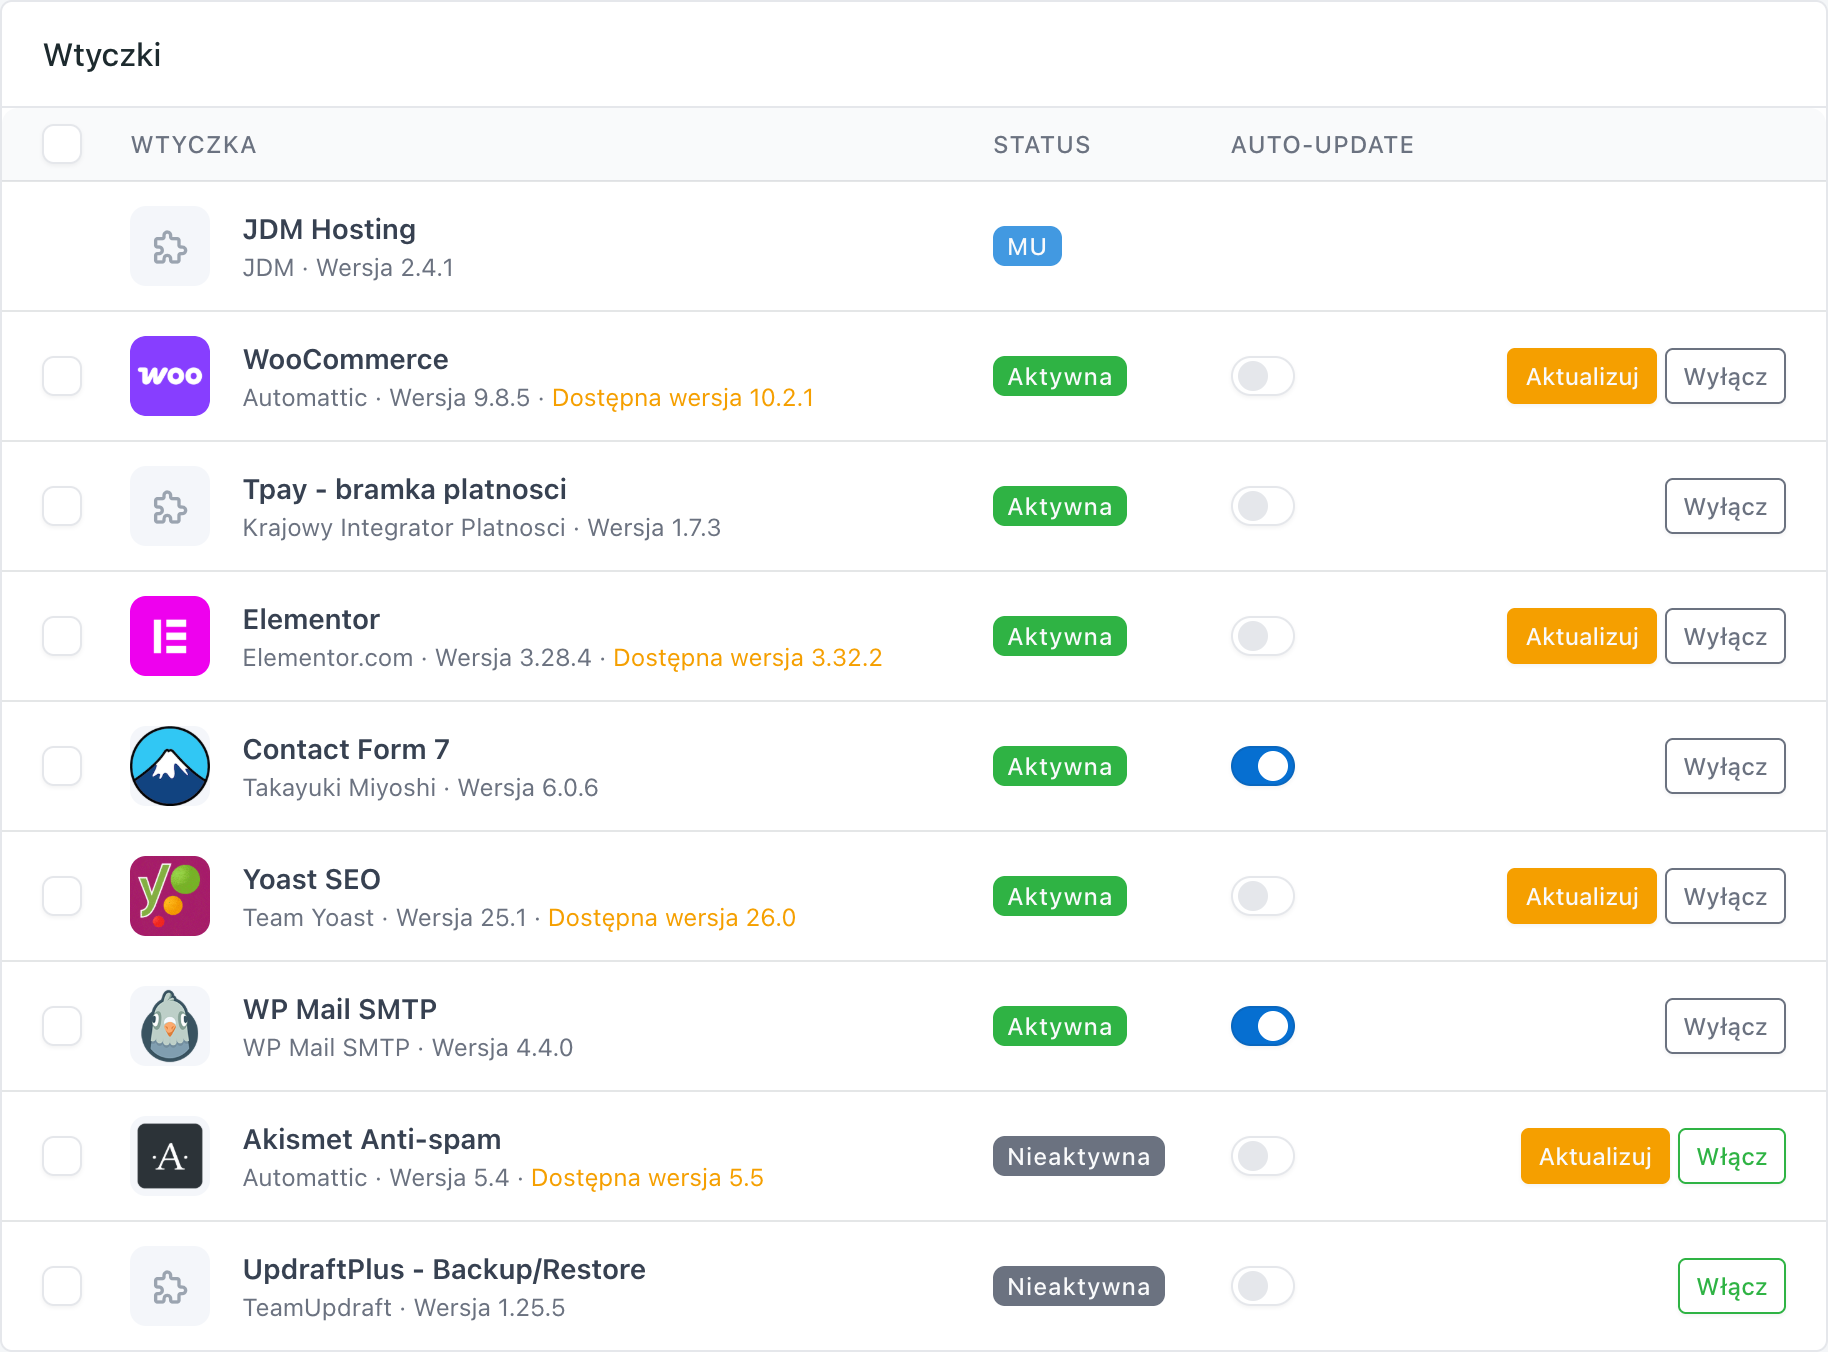
Task: Click Wyłącz for Contact Form 7
Action: [x=1725, y=766]
